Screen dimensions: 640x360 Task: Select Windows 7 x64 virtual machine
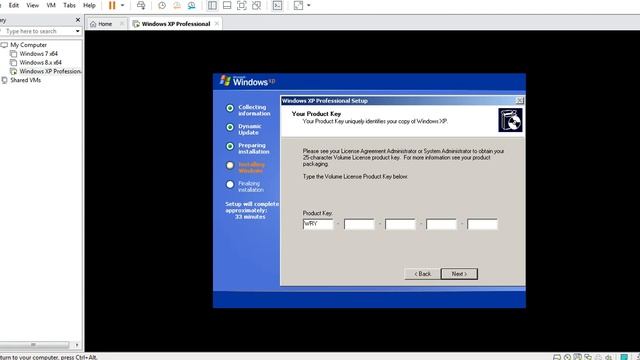[x=39, y=53]
